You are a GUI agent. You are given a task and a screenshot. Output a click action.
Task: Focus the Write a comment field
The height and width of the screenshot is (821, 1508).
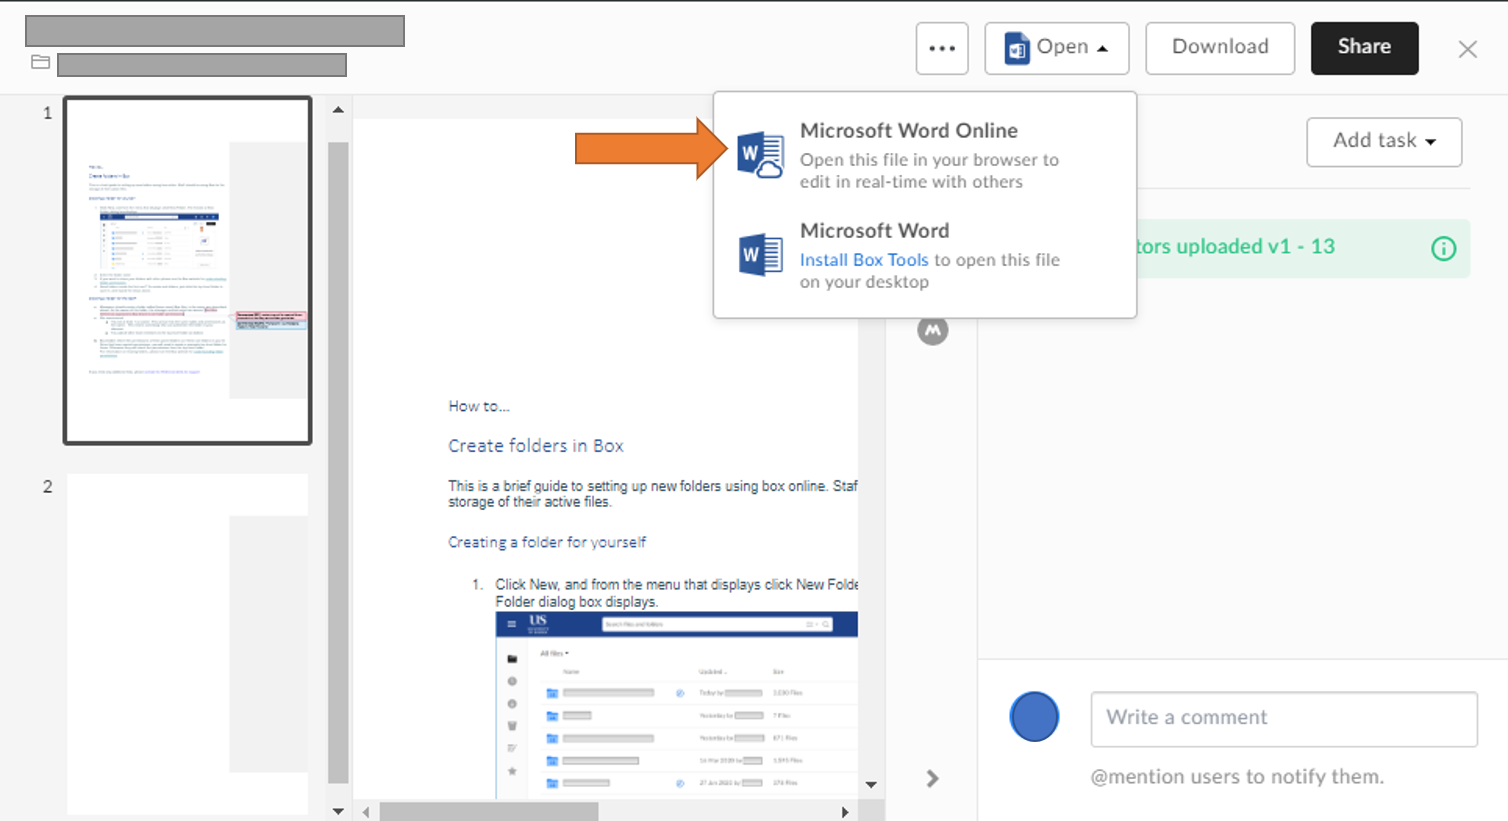[1284, 718]
